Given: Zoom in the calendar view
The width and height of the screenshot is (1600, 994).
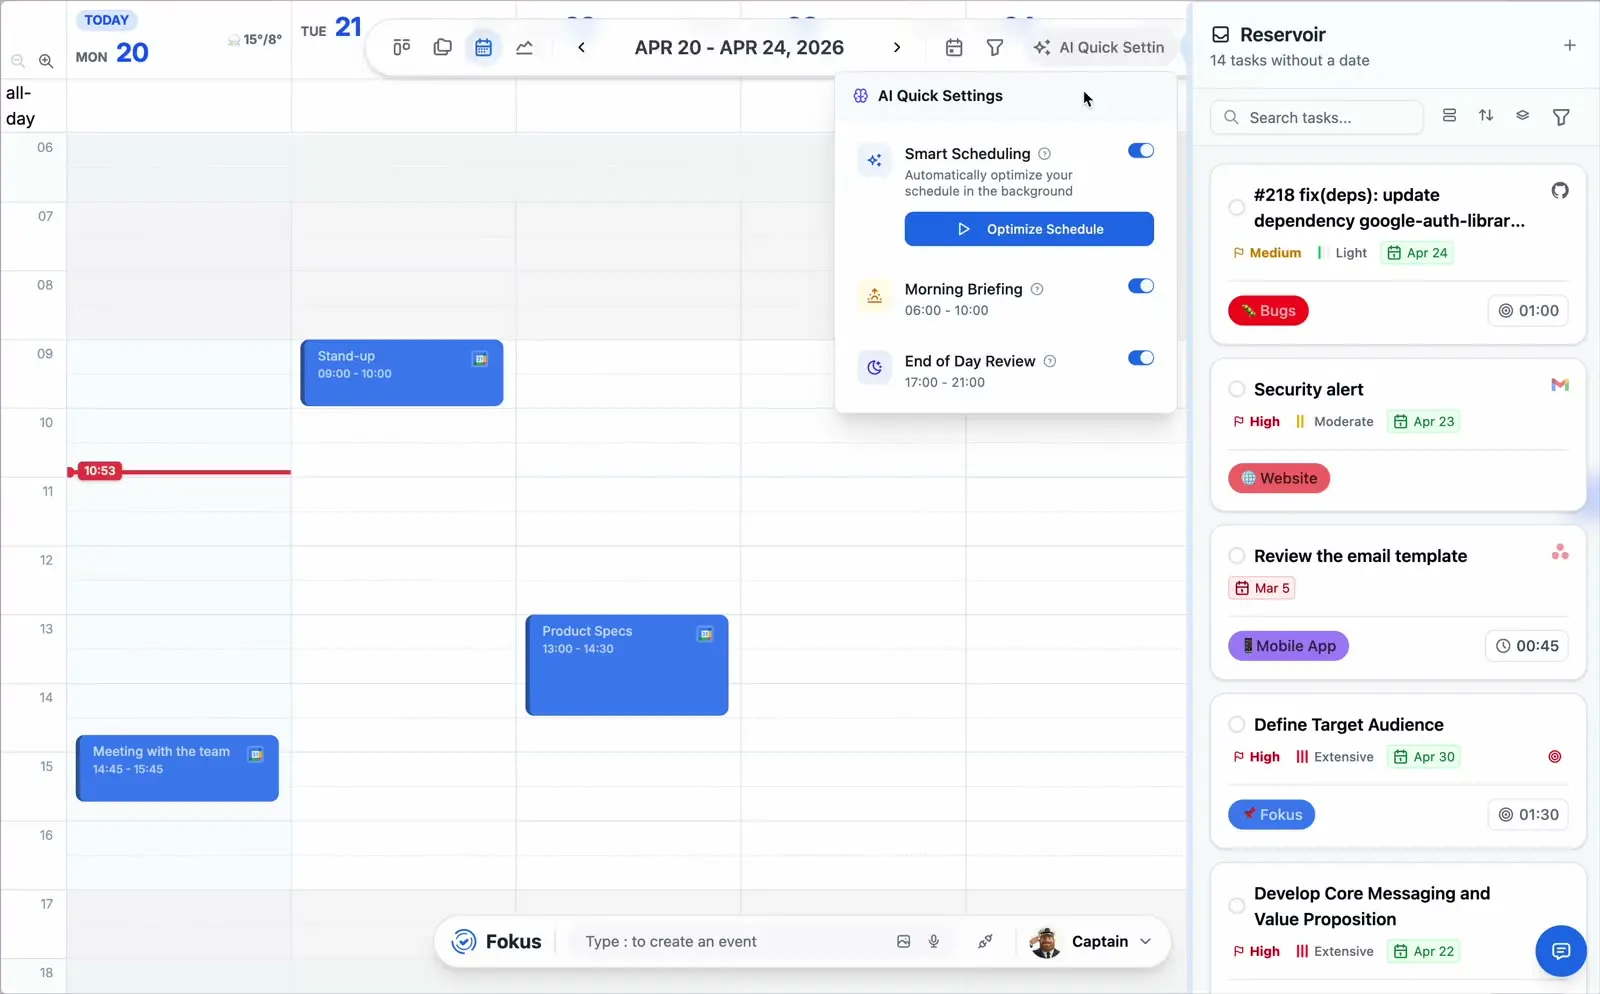Looking at the screenshot, I should [x=46, y=61].
